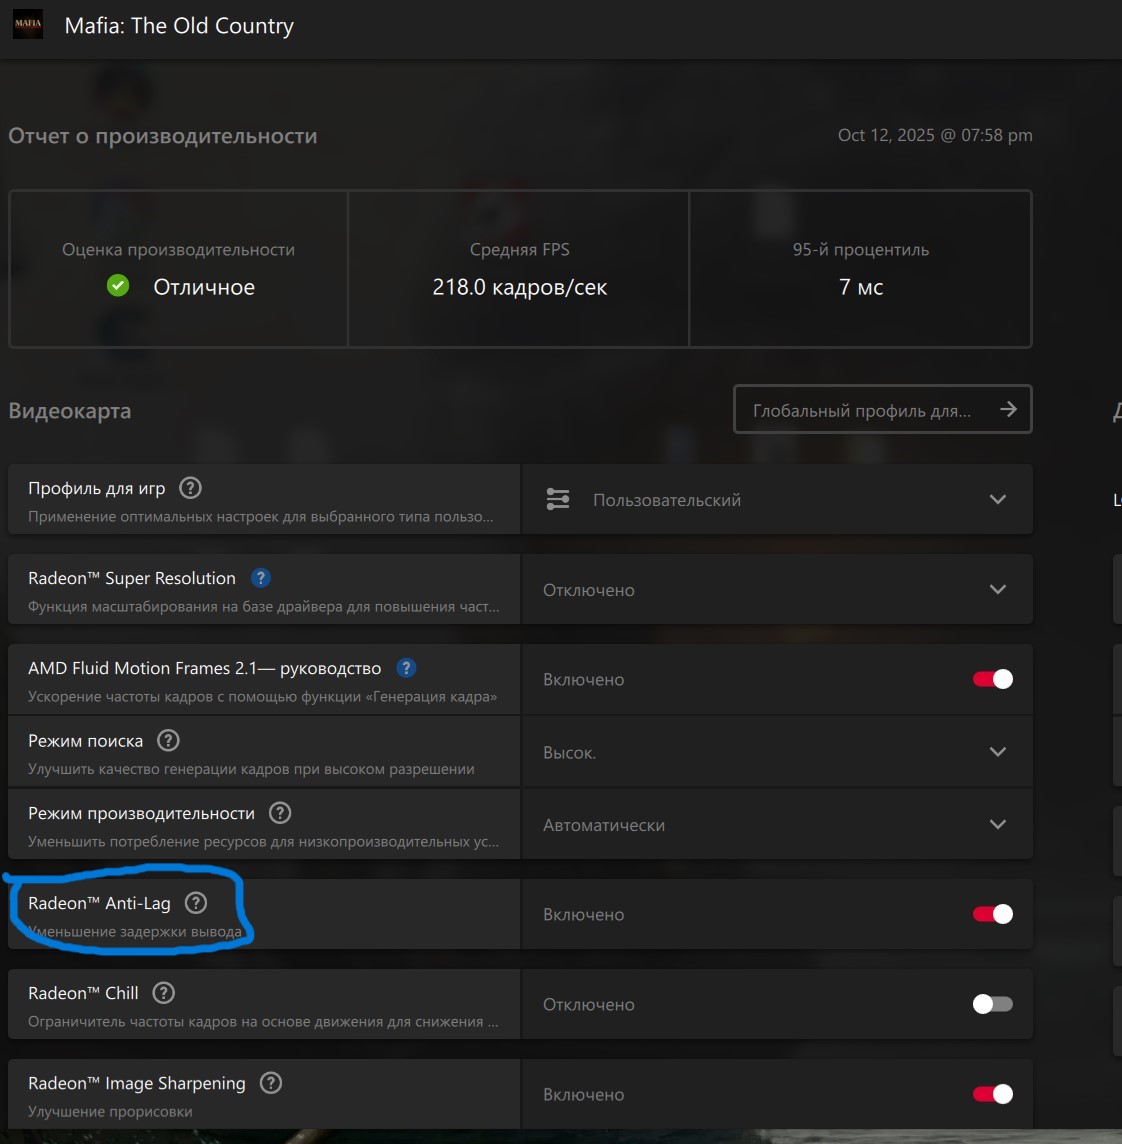Click the Оценка производительности result card
1122x1144 pixels.
pos(179,270)
